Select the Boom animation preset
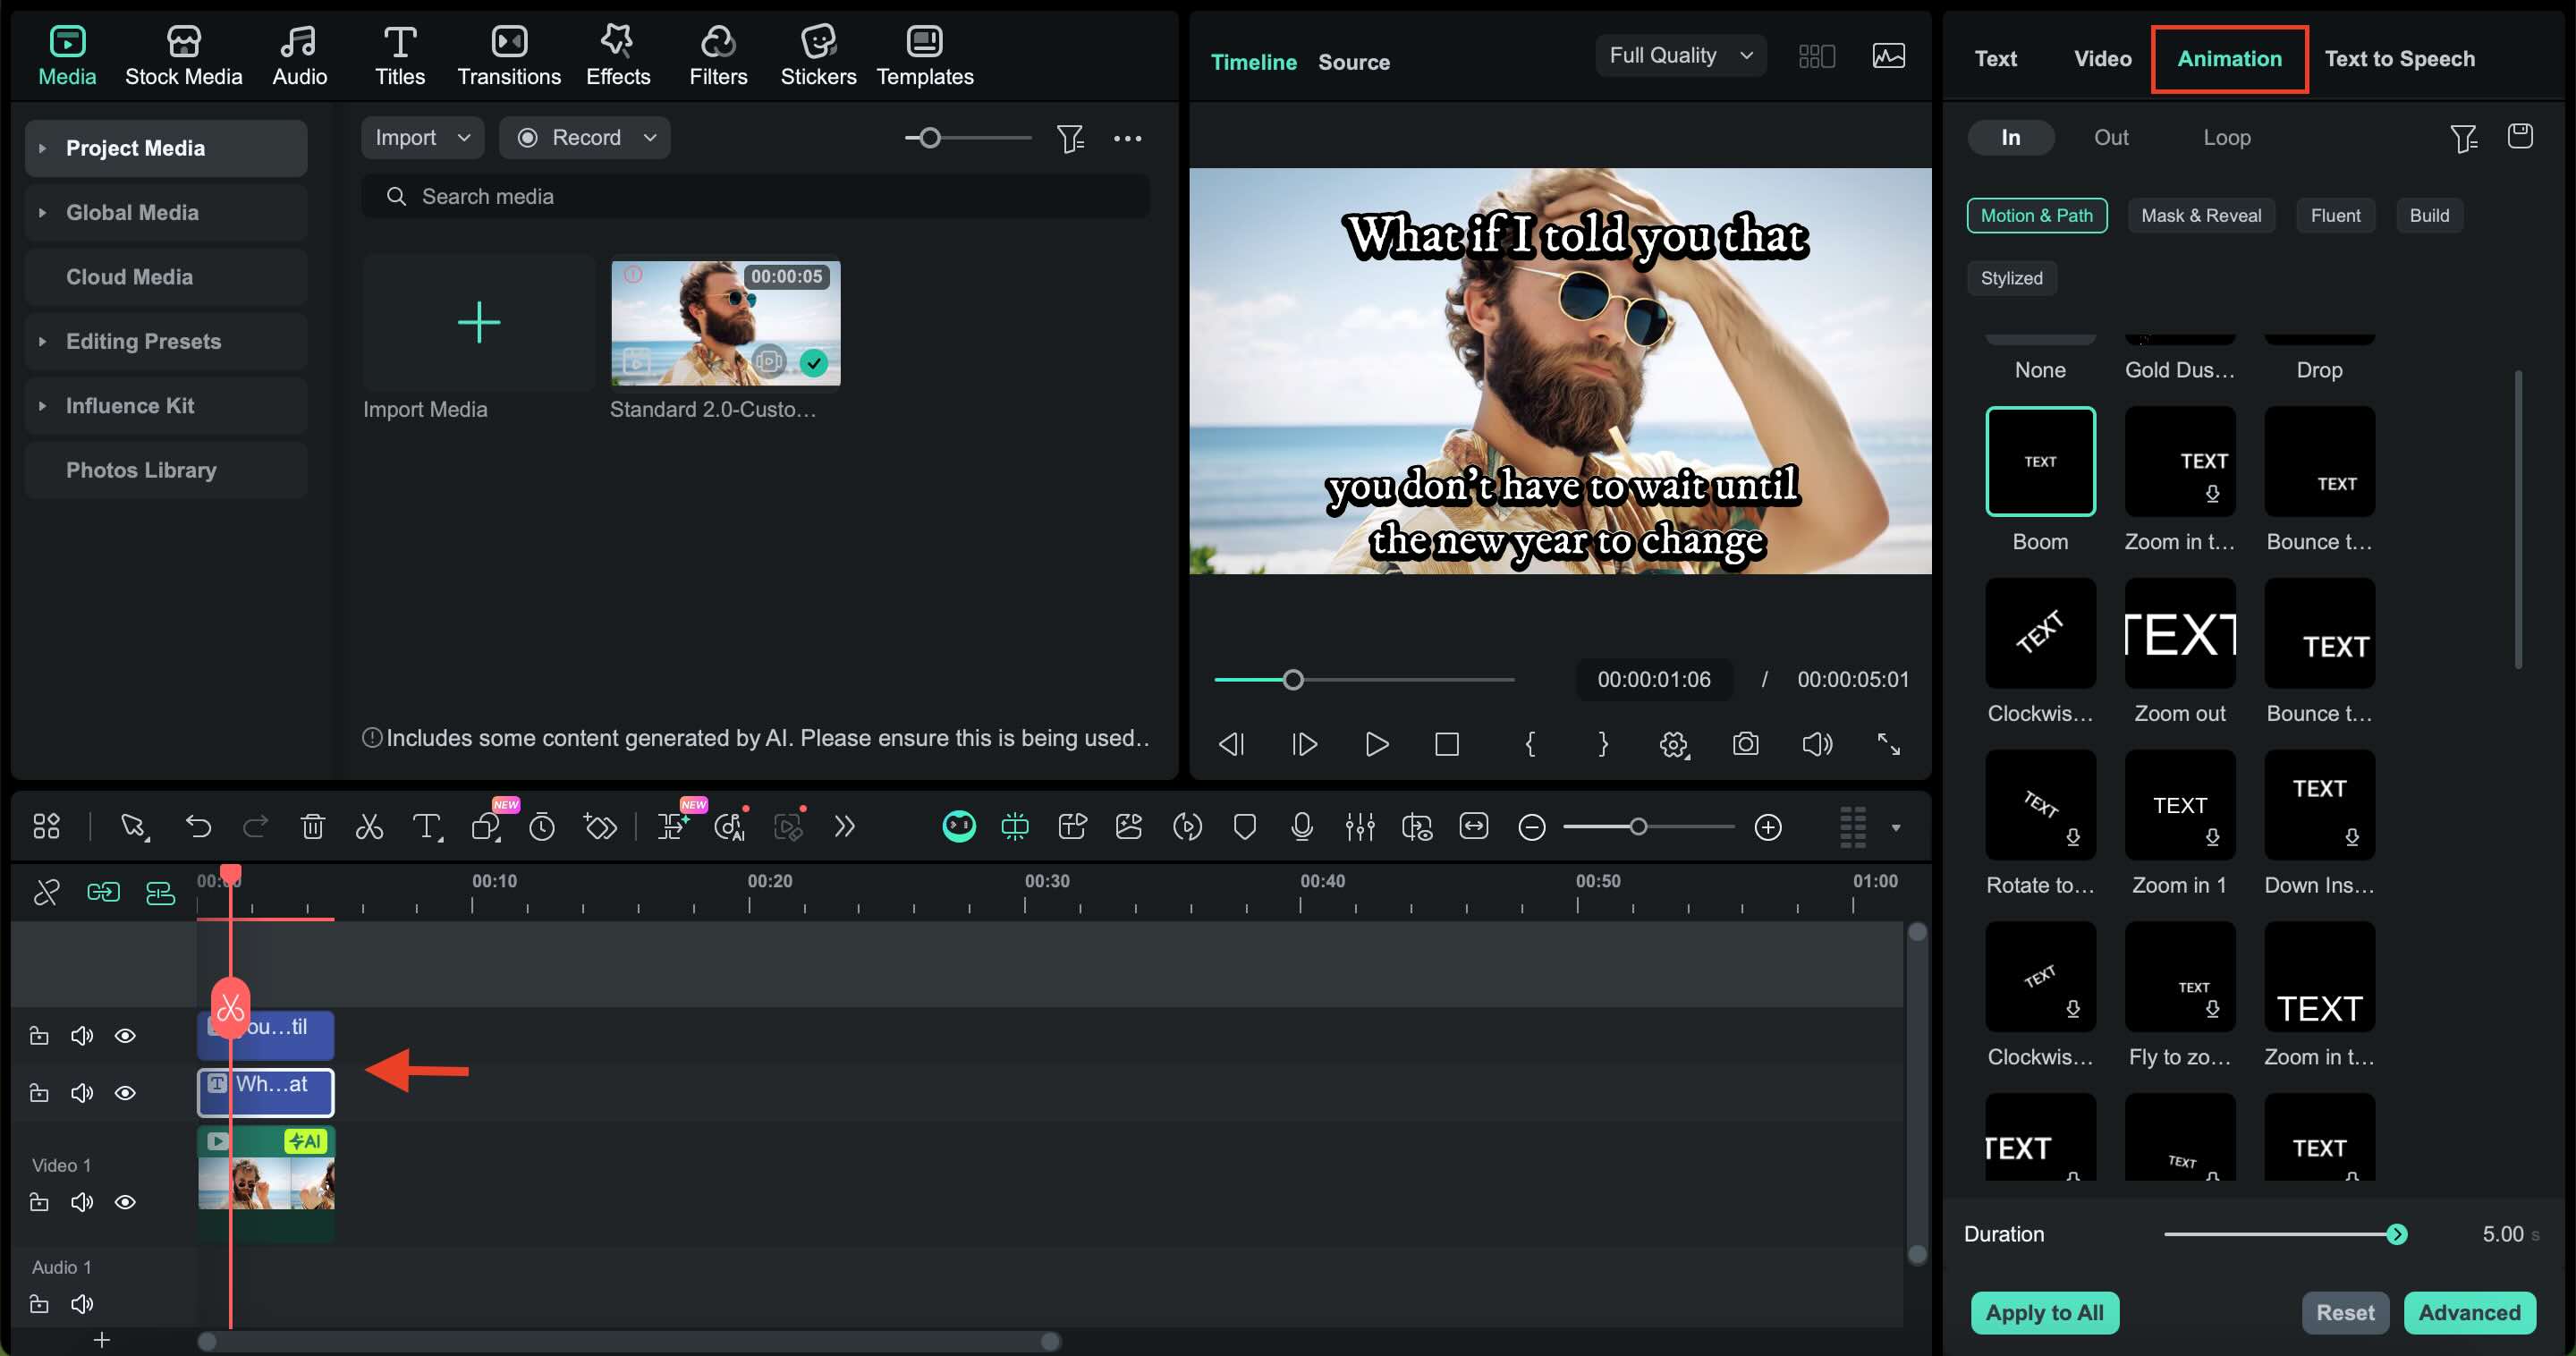2576x1356 pixels. coord(2040,461)
